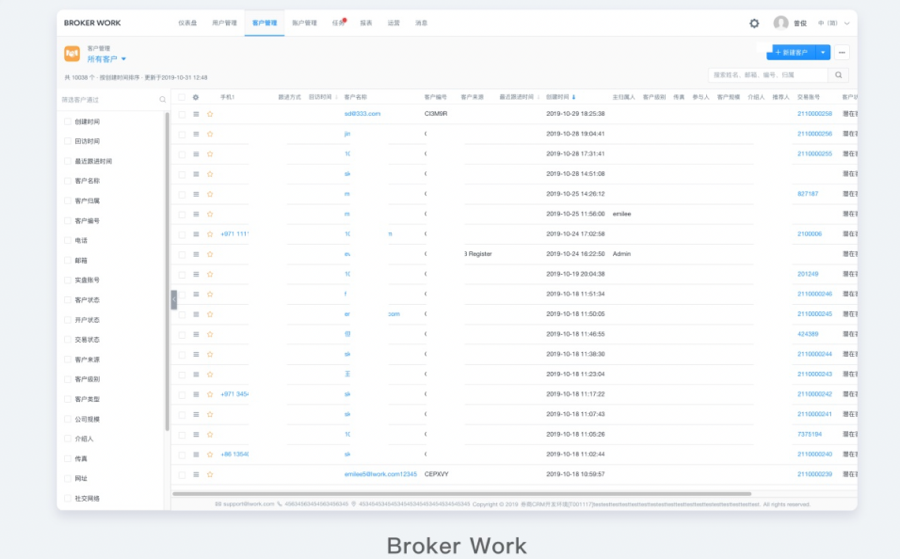The height and width of the screenshot is (559, 900).
Task: Open the 所有客户 view dropdown
Action: point(107,59)
